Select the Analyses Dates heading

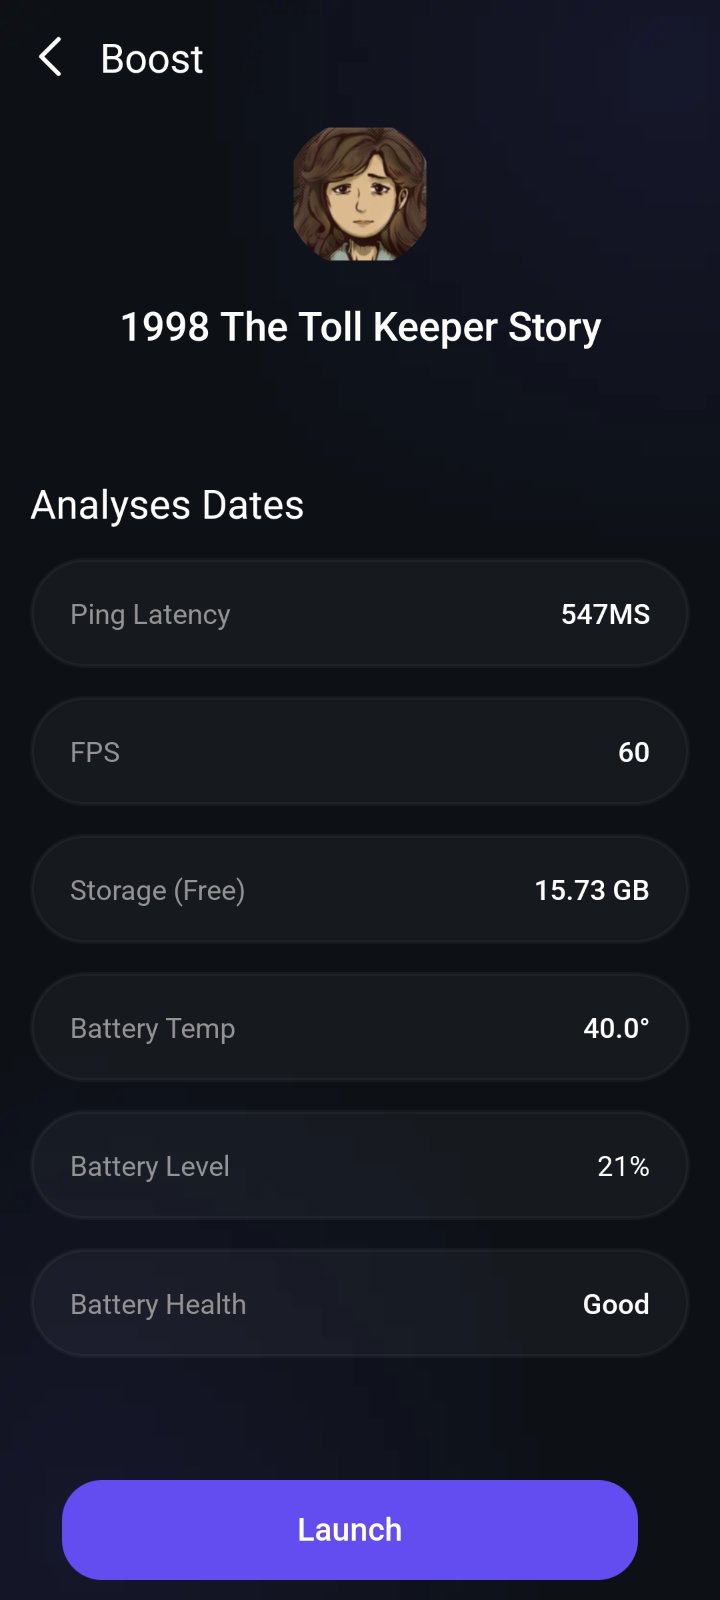(167, 505)
